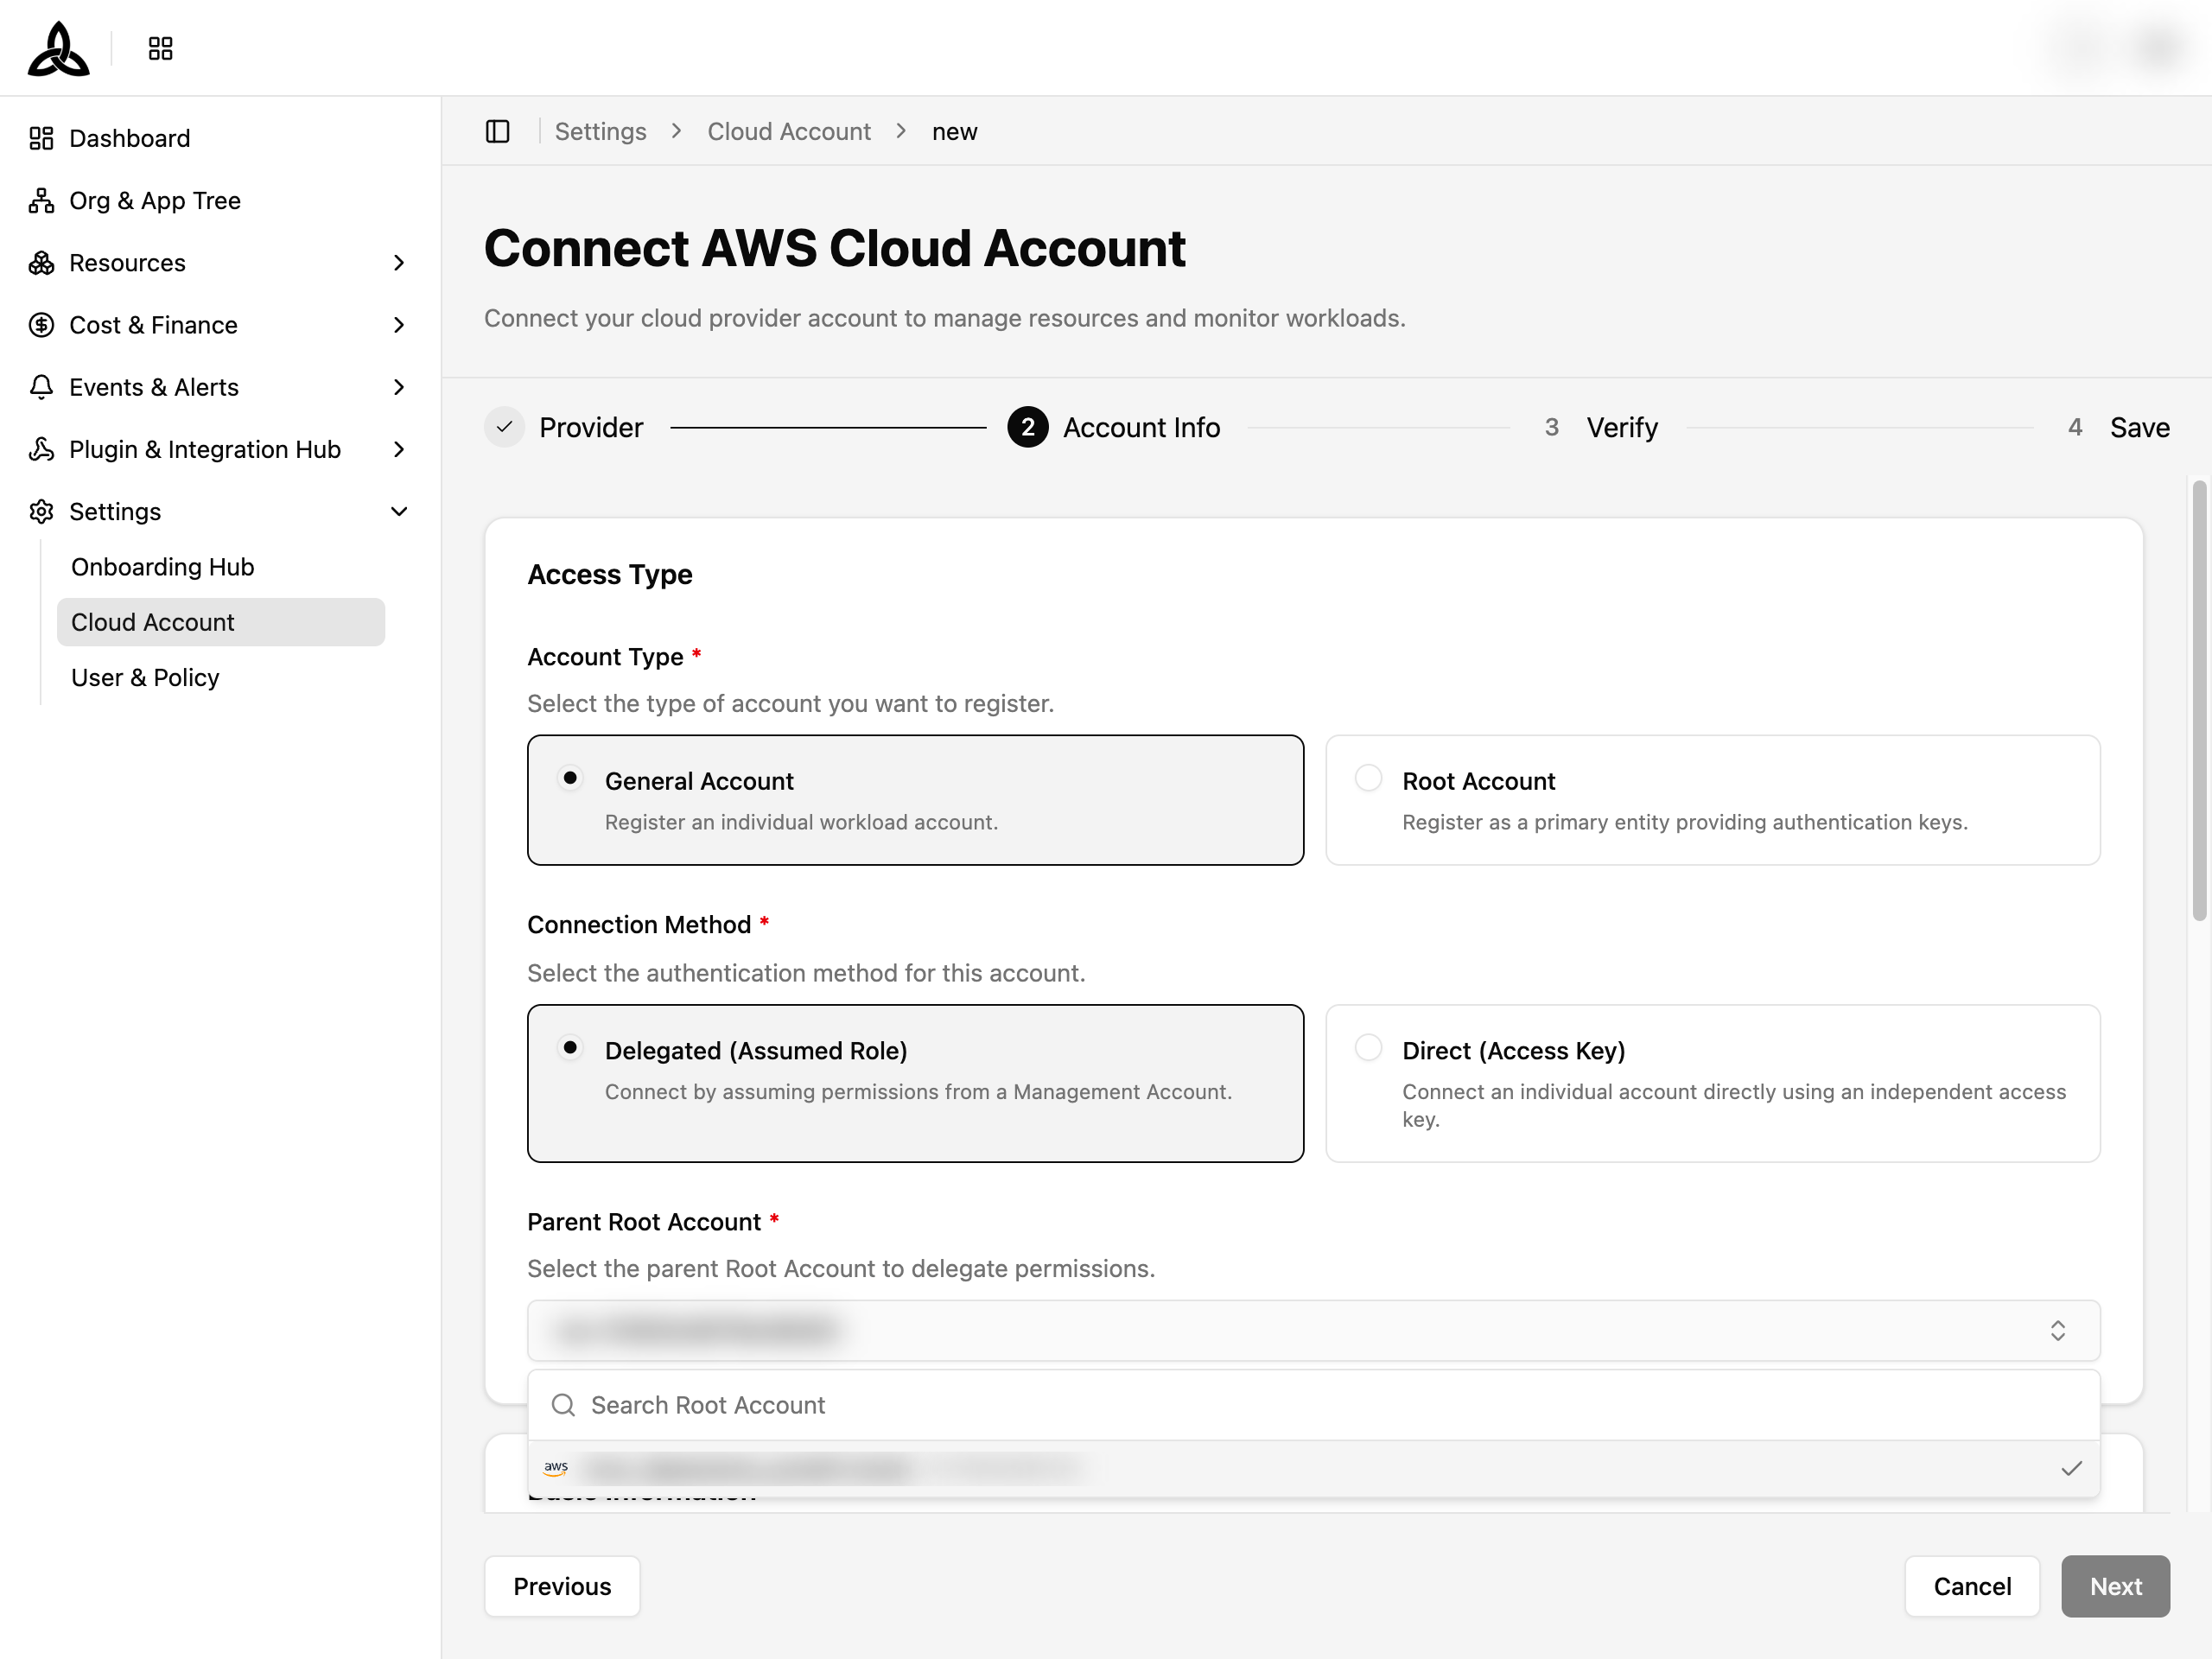The height and width of the screenshot is (1659, 2212).
Task: Open Org & App Tree menu item
Action: (155, 200)
